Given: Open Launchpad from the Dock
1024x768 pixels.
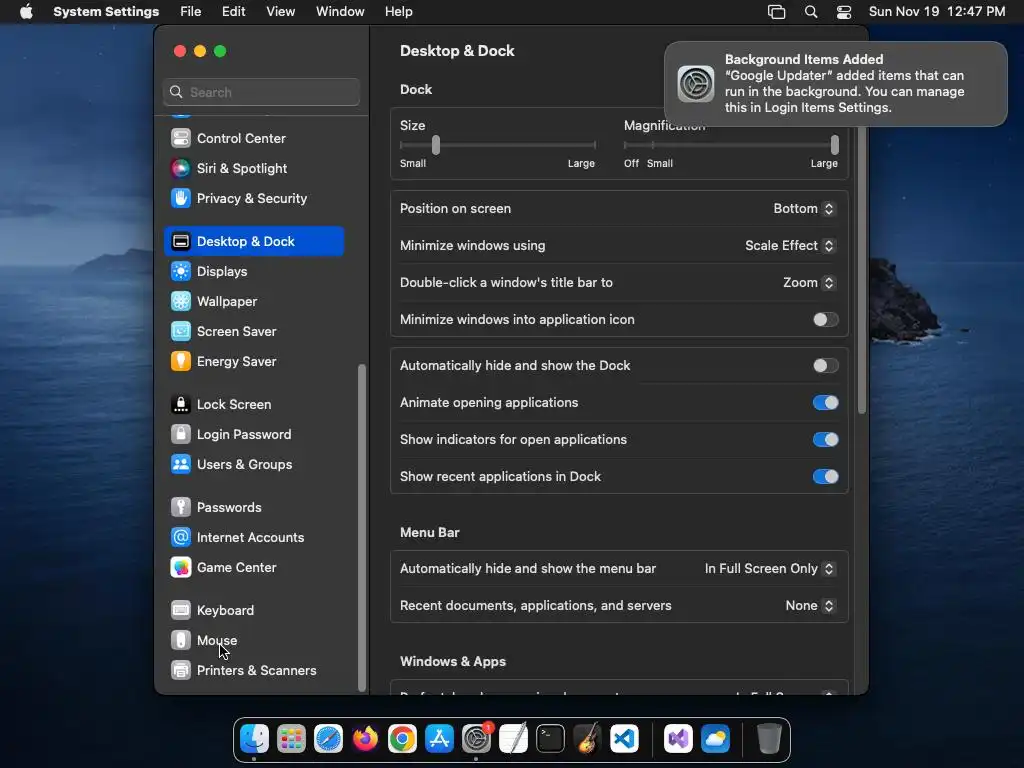Looking at the screenshot, I should [291, 739].
